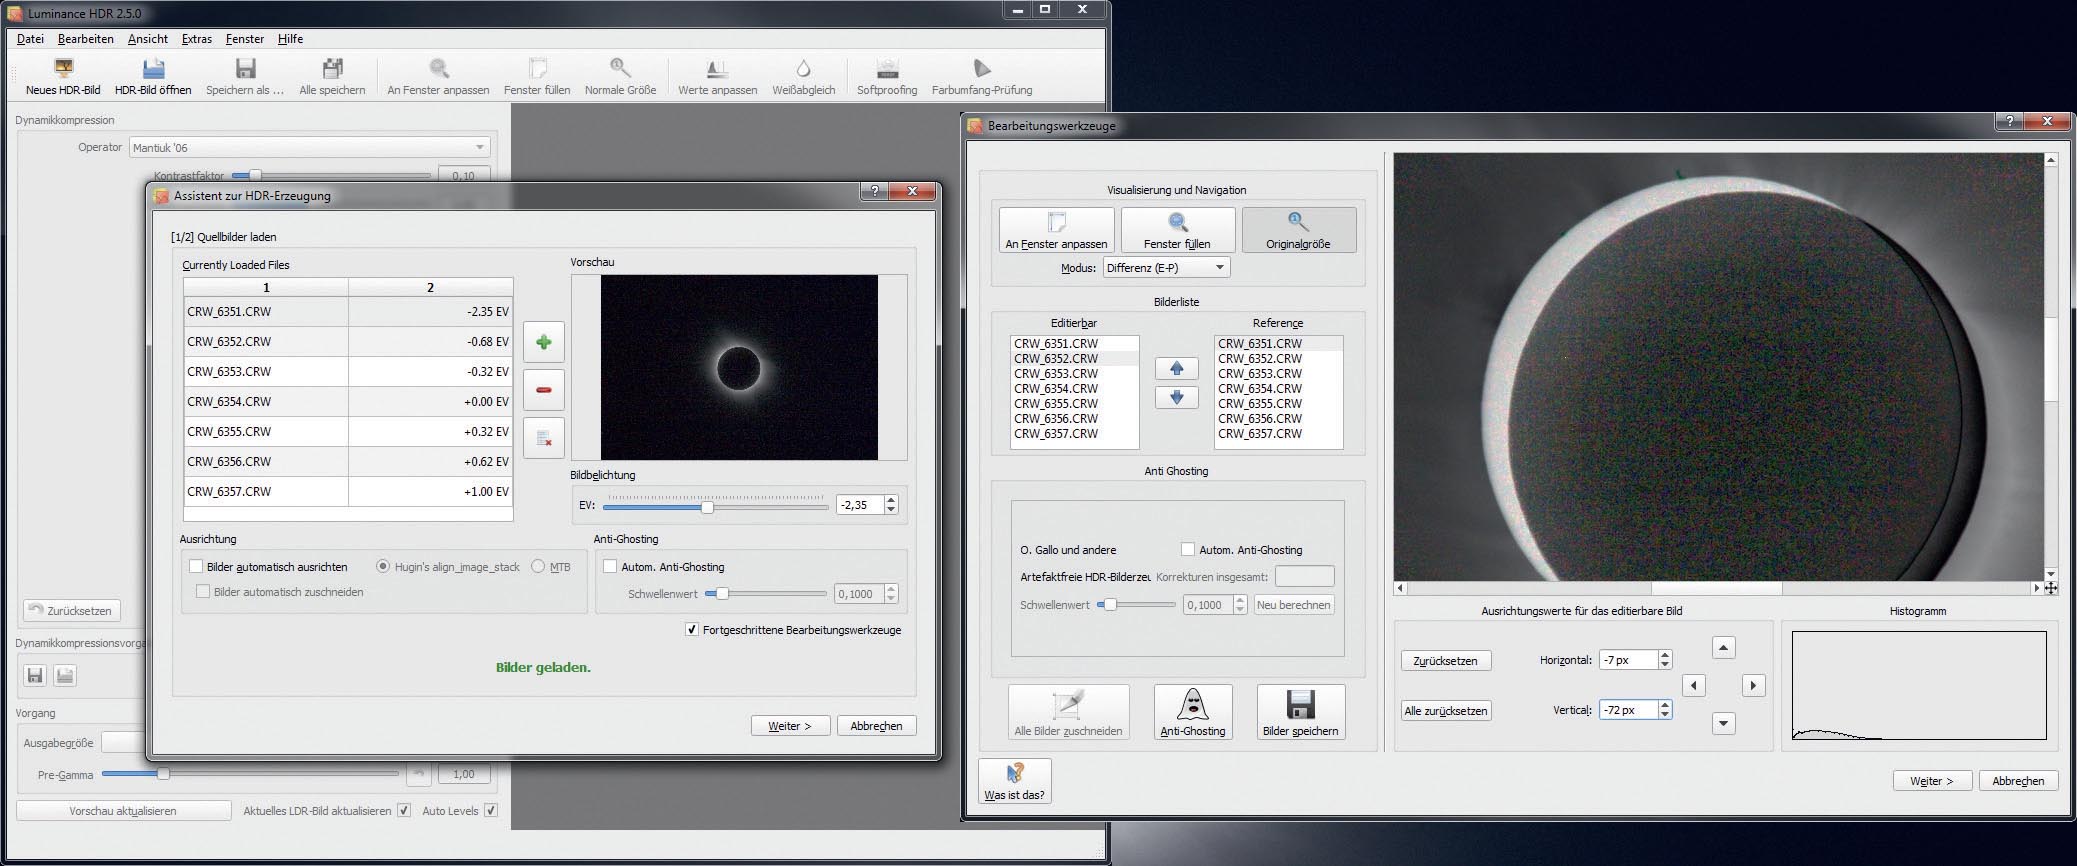2077x866 pixels.
Task: Click the Neues HDR-Bild toolbar icon
Action: [63, 69]
